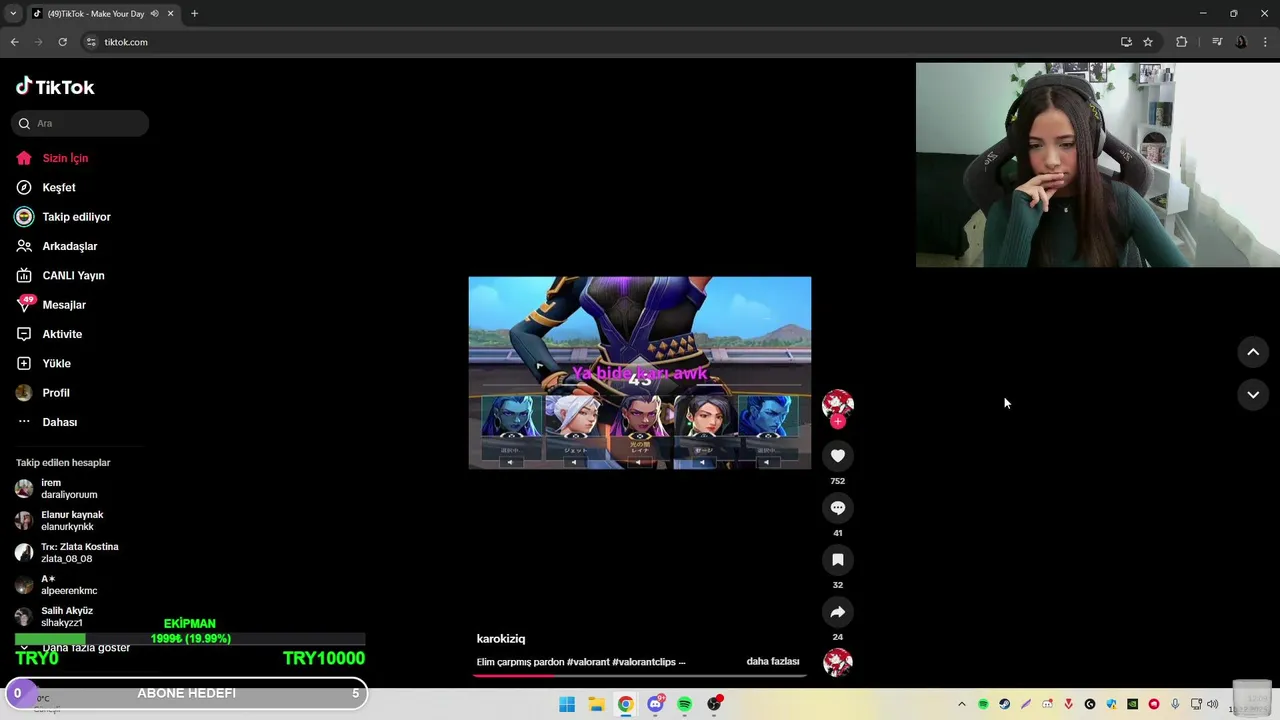Go to previous video with up arrow

pyautogui.click(x=1253, y=352)
